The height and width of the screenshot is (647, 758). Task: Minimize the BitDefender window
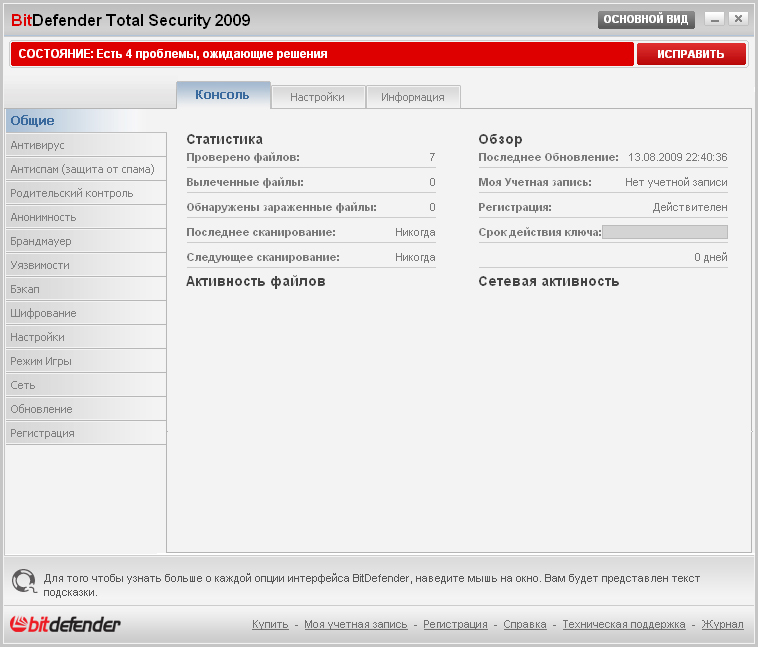714,19
